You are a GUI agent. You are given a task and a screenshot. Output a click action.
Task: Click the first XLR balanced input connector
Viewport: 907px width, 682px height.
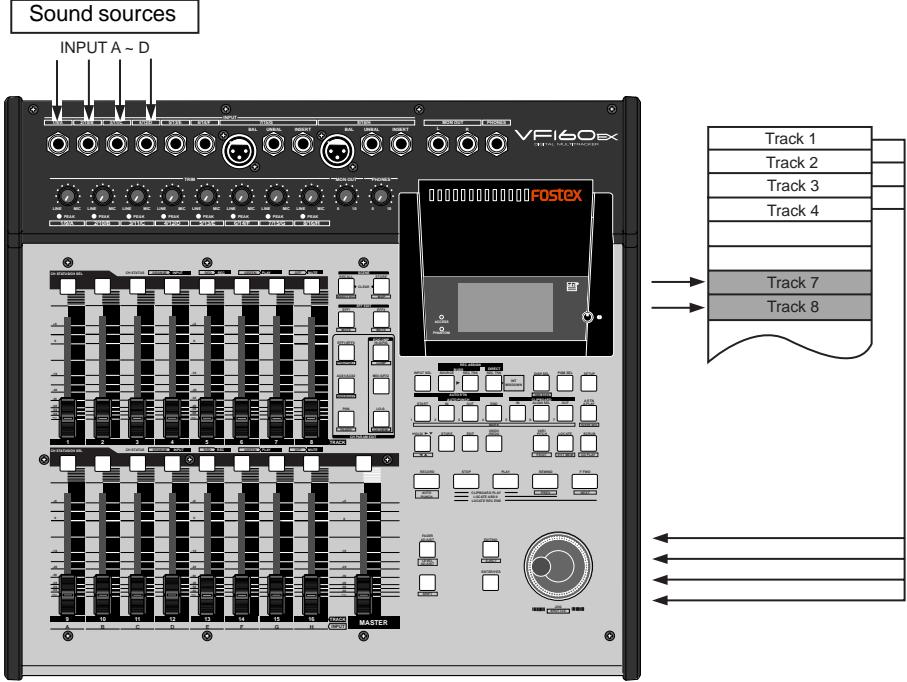pyautogui.click(x=239, y=150)
